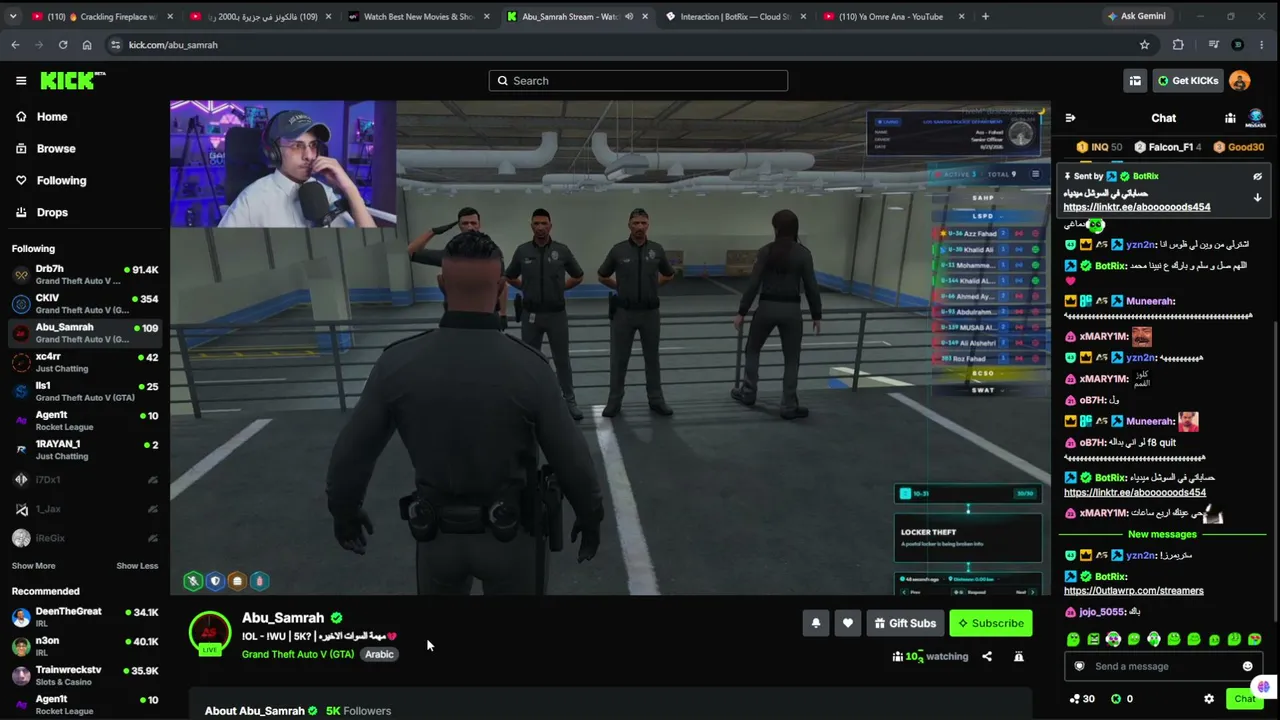Image resolution: width=1280 pixels, height=720 pixels.
Task: Mute the Abu_Samrah Stream tab audio icon
Action: tap(629, 16)
